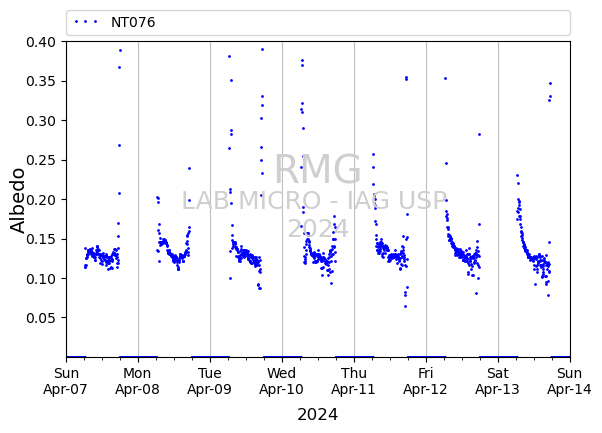The image size is (602, 433).
Task: Click the Sun Apr-14 x-axis label
Action: pos(569,381)
